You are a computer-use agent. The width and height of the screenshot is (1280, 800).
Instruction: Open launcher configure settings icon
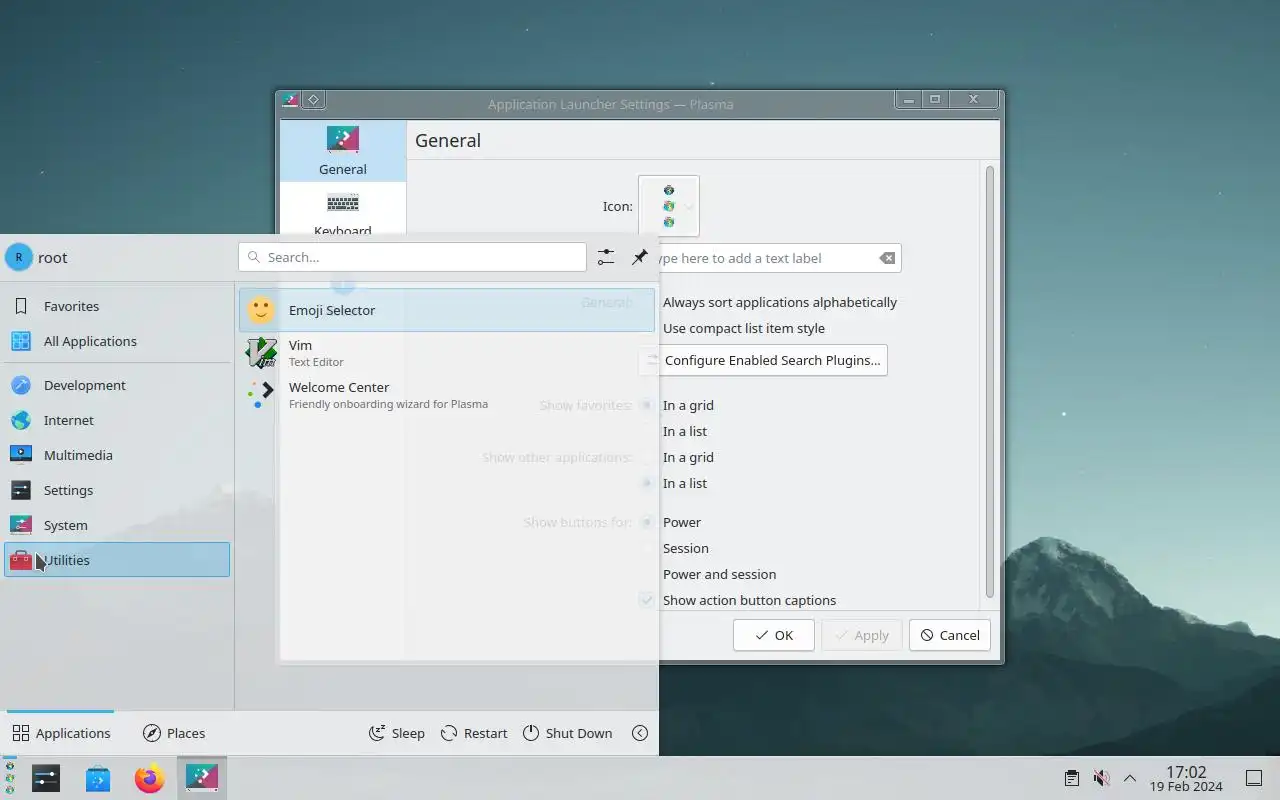606,257
